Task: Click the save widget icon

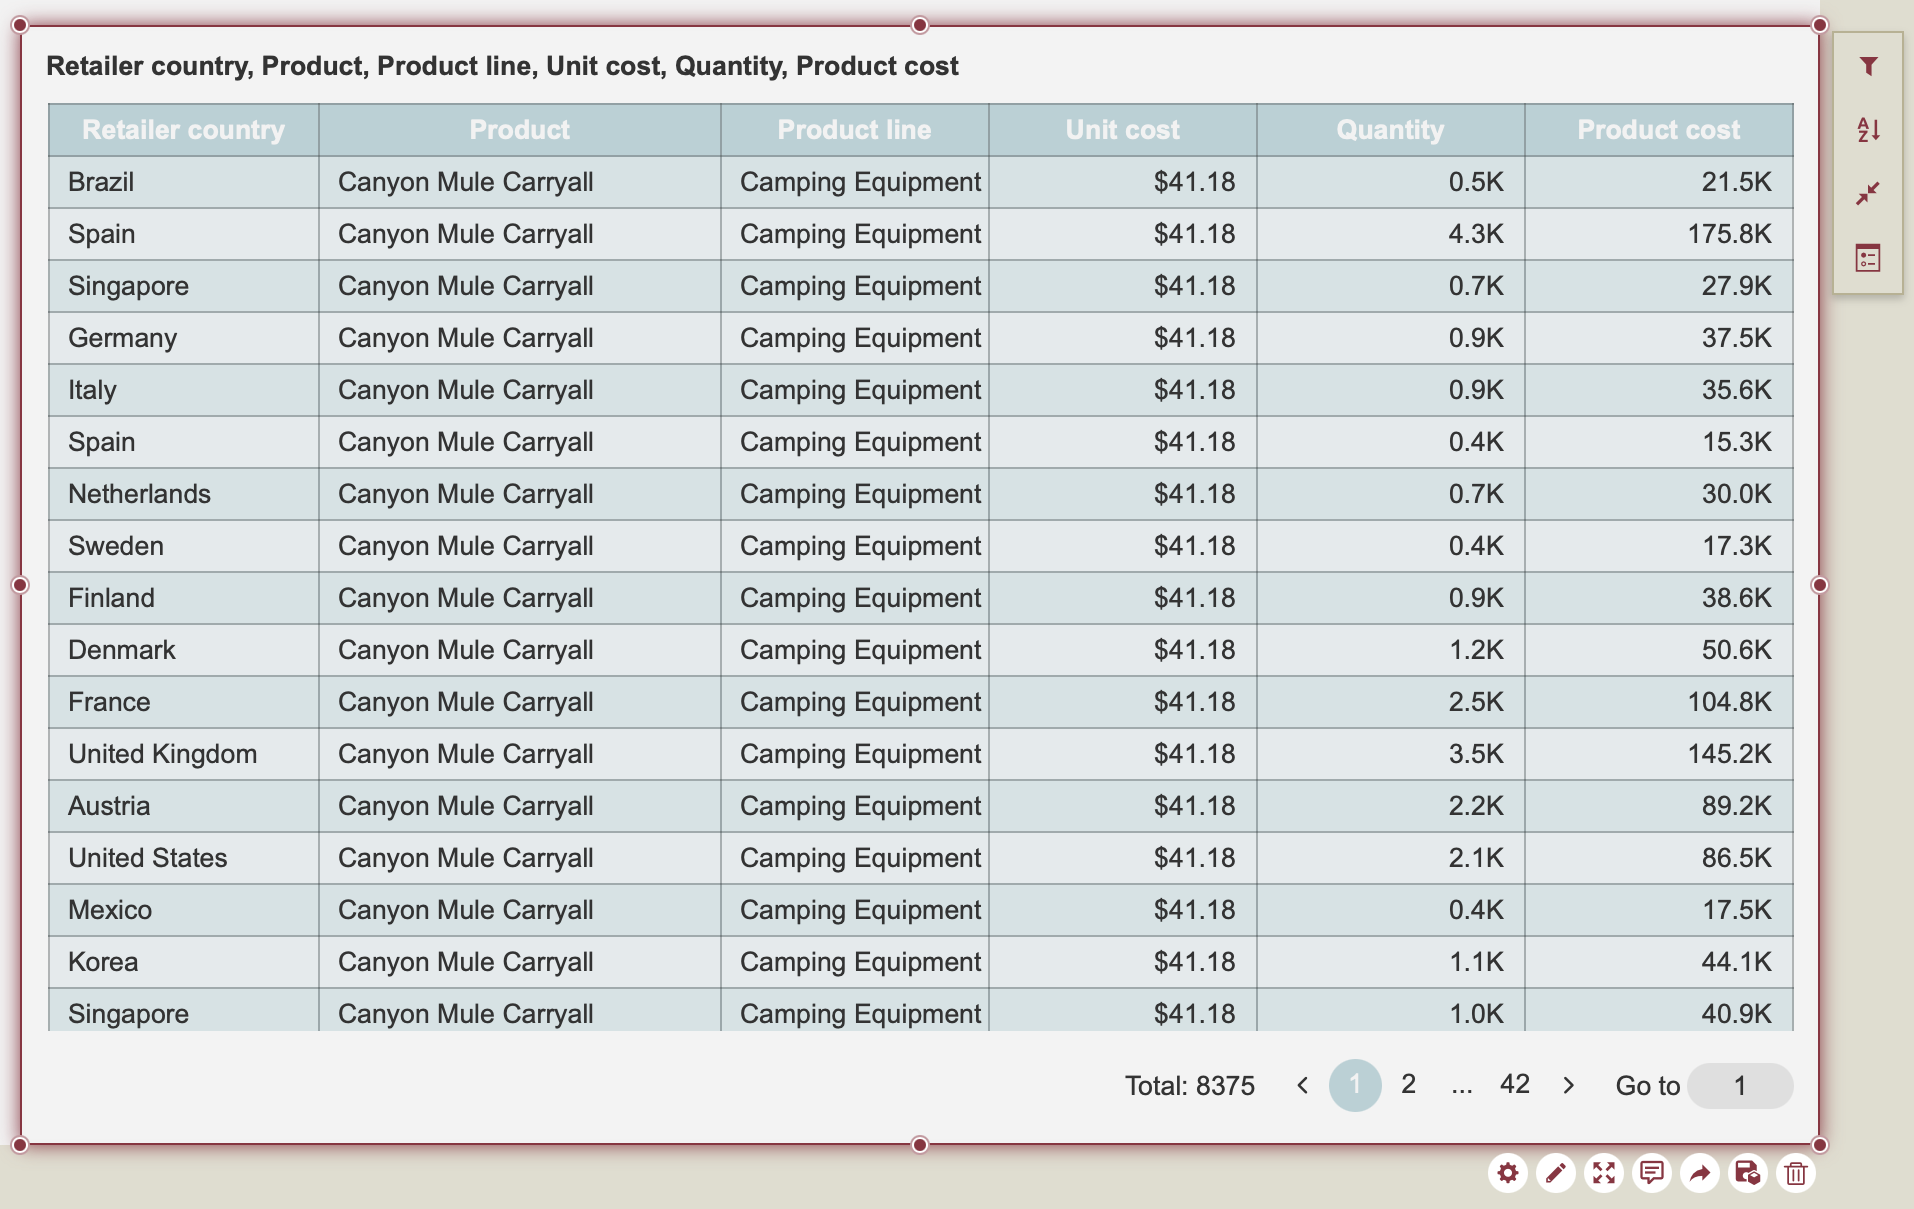Action: (x=1747, y=1173)
